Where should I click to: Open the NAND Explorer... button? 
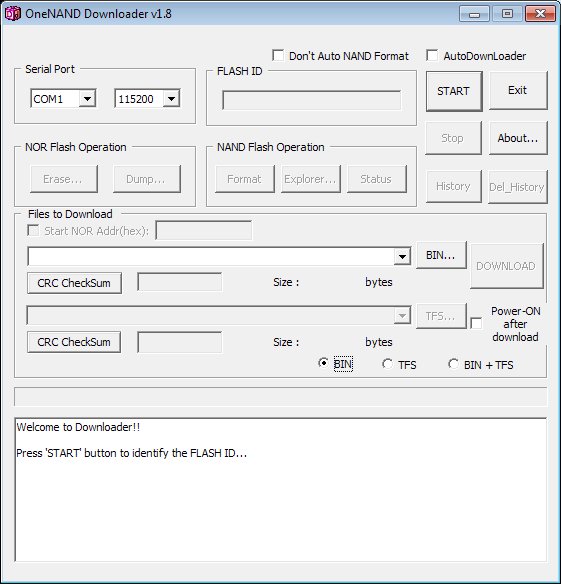click(311, 179)
